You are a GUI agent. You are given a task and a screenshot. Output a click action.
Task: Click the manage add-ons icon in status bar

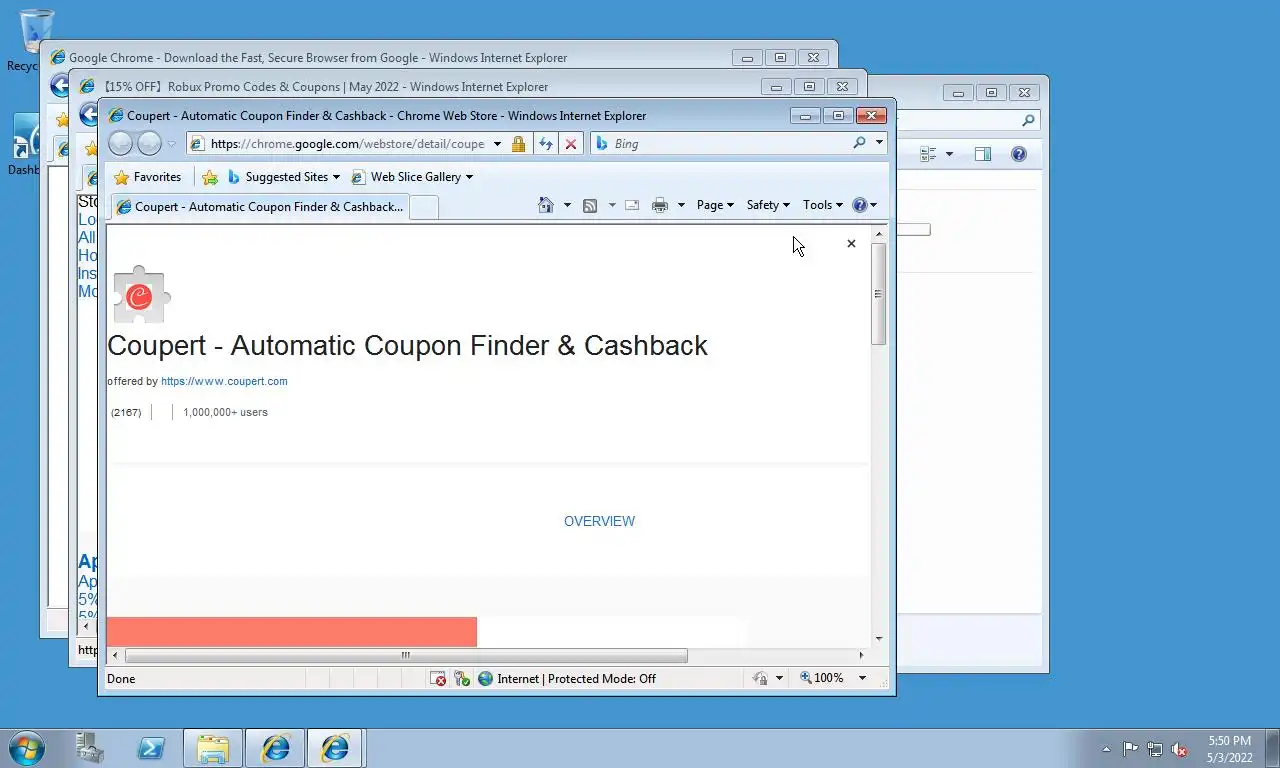(462, 678)
